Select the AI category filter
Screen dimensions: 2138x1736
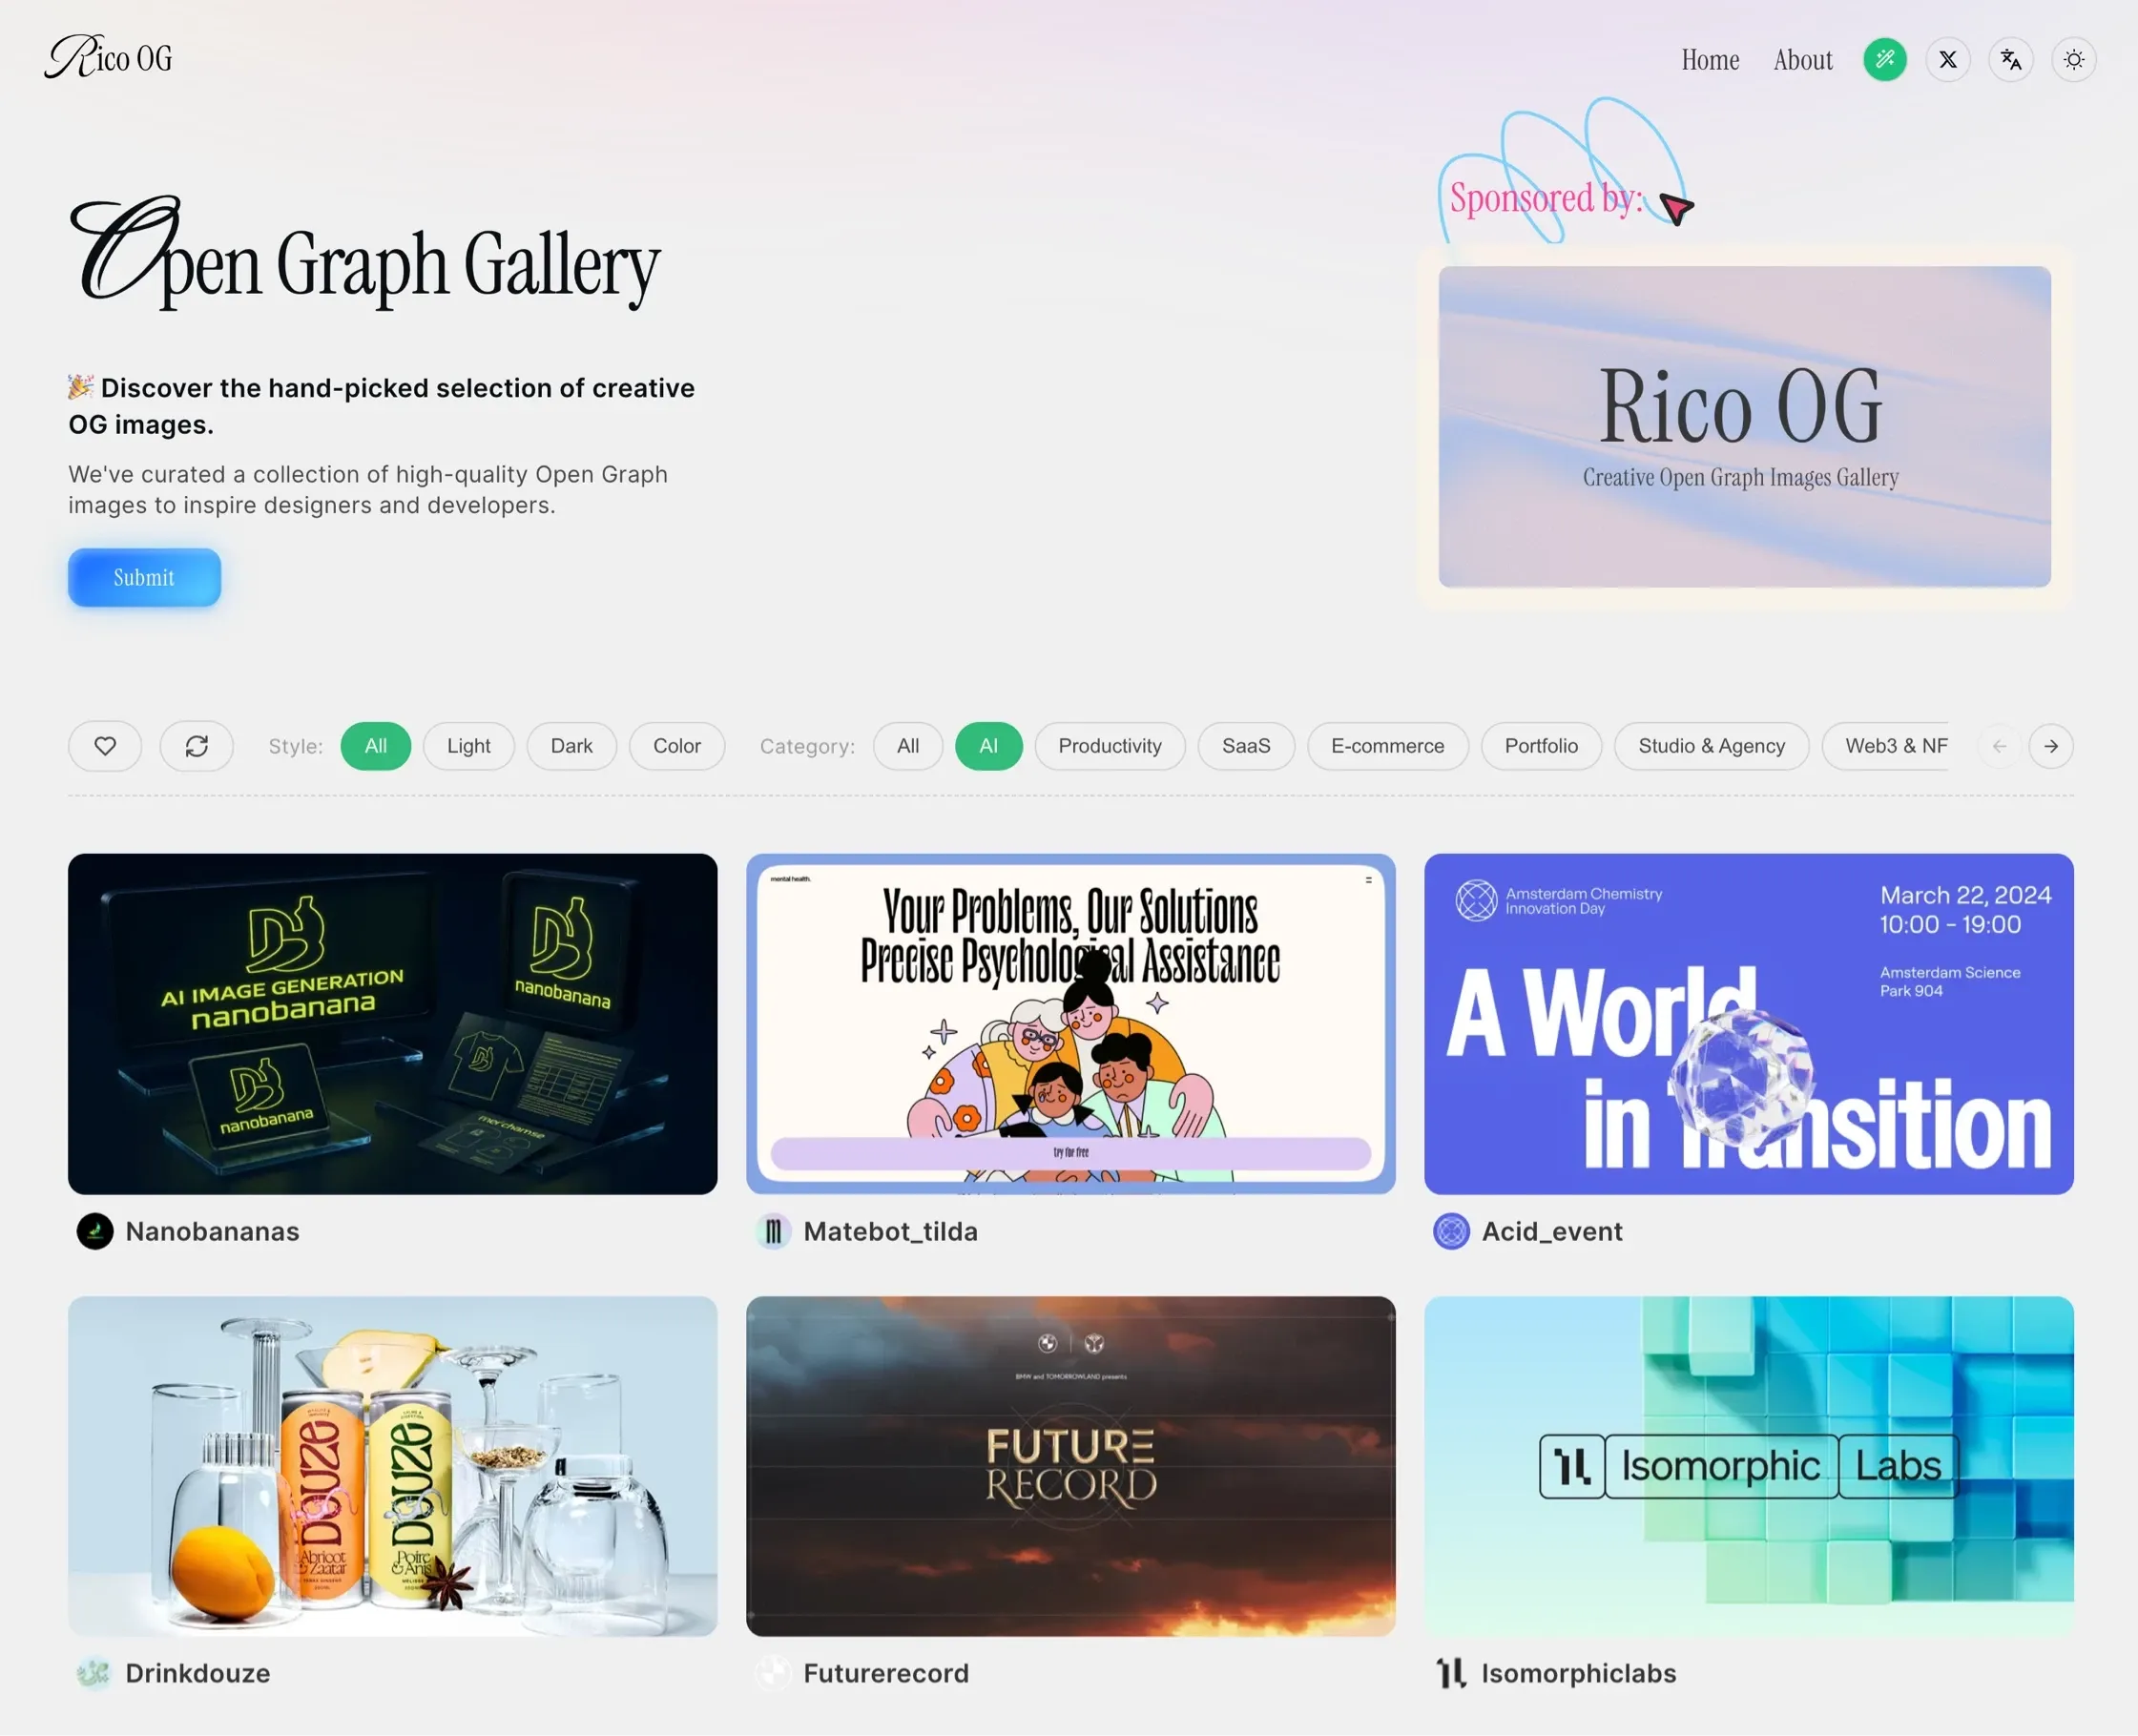tap(989, 746)
